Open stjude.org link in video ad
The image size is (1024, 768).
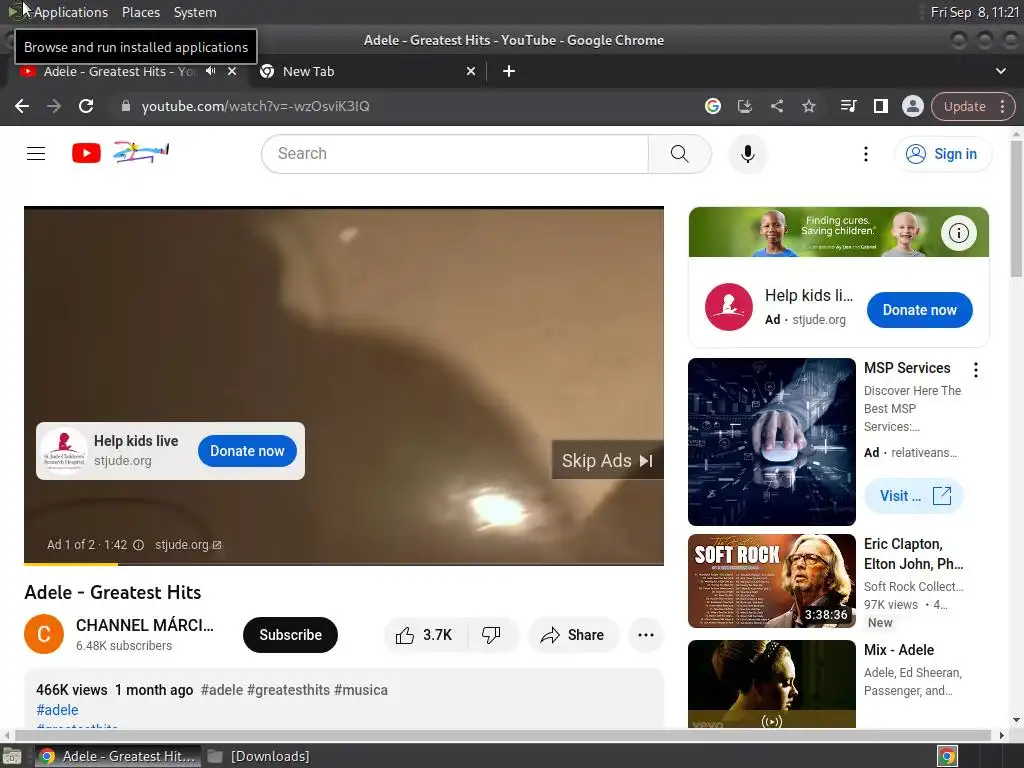(x=188, y=545)
